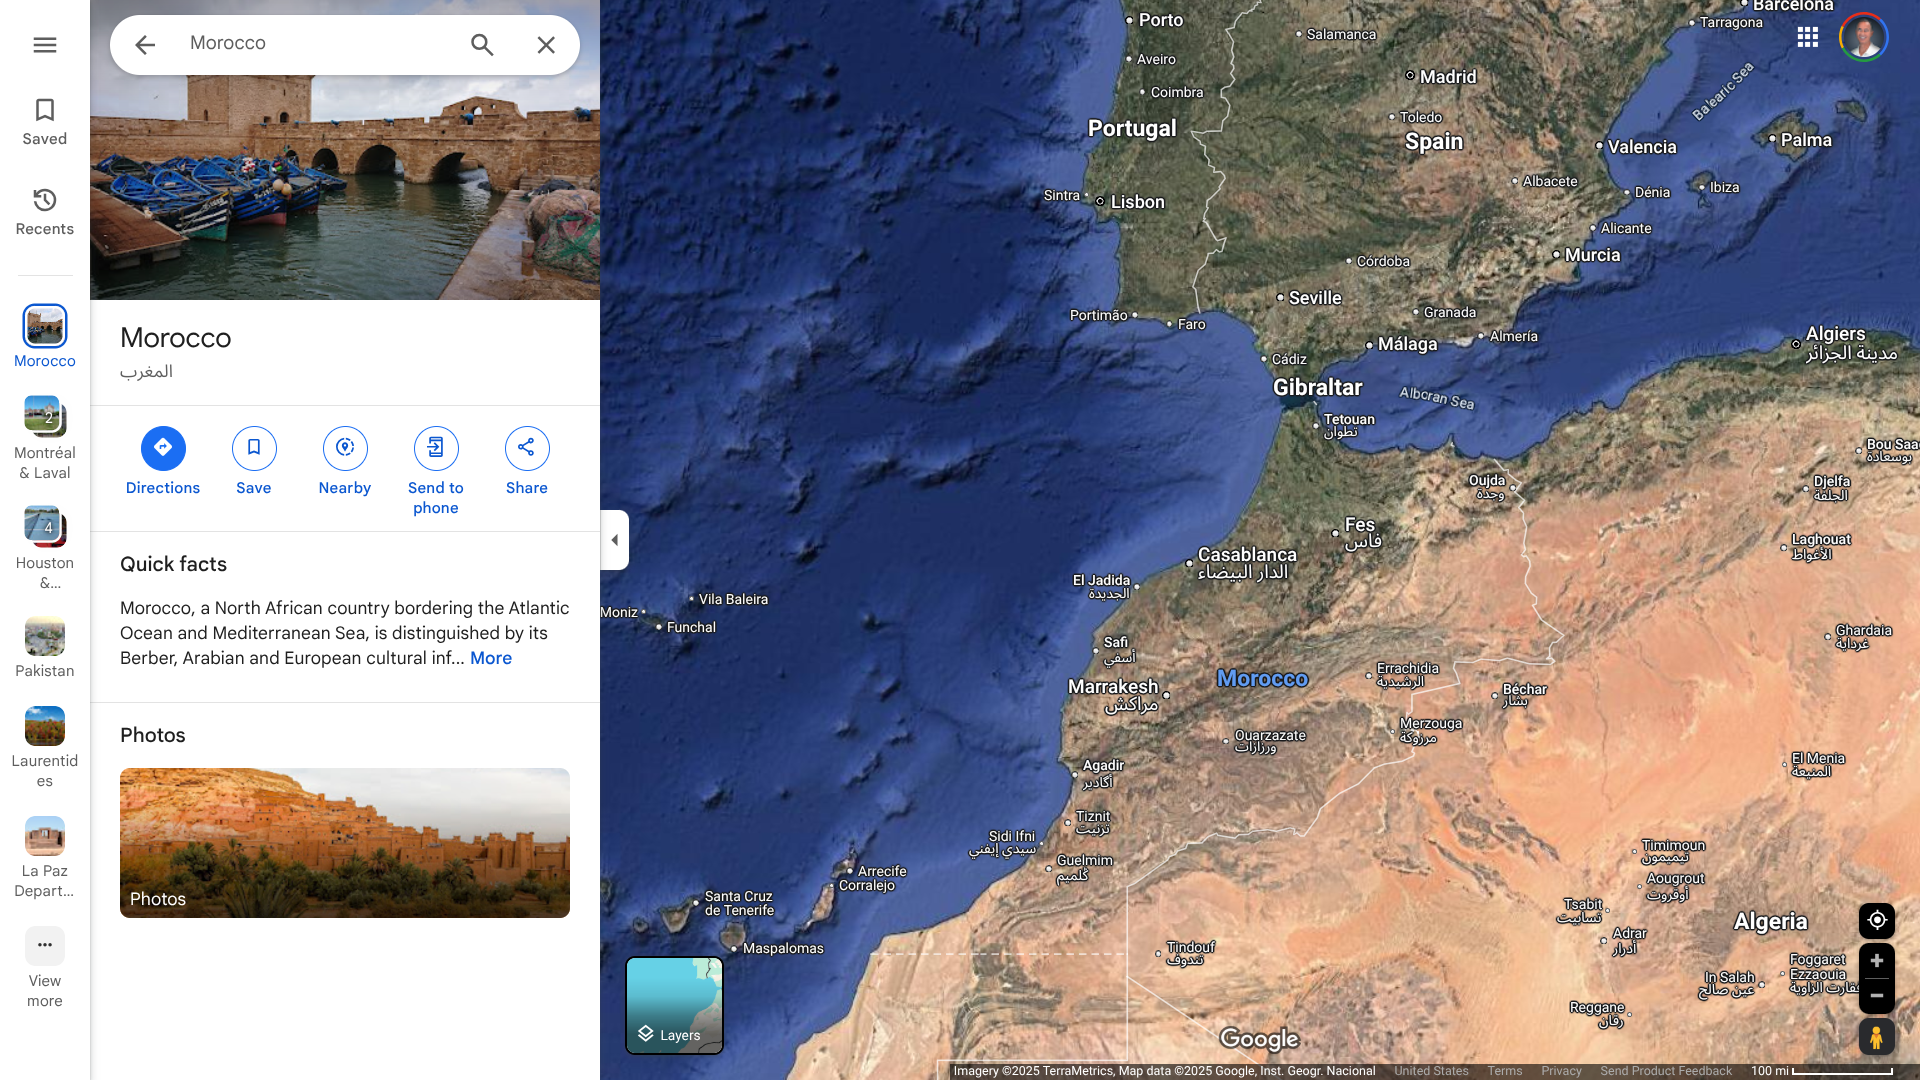Click the Directions icon button
The image size is (1920, 1080).
coord(163,448)
